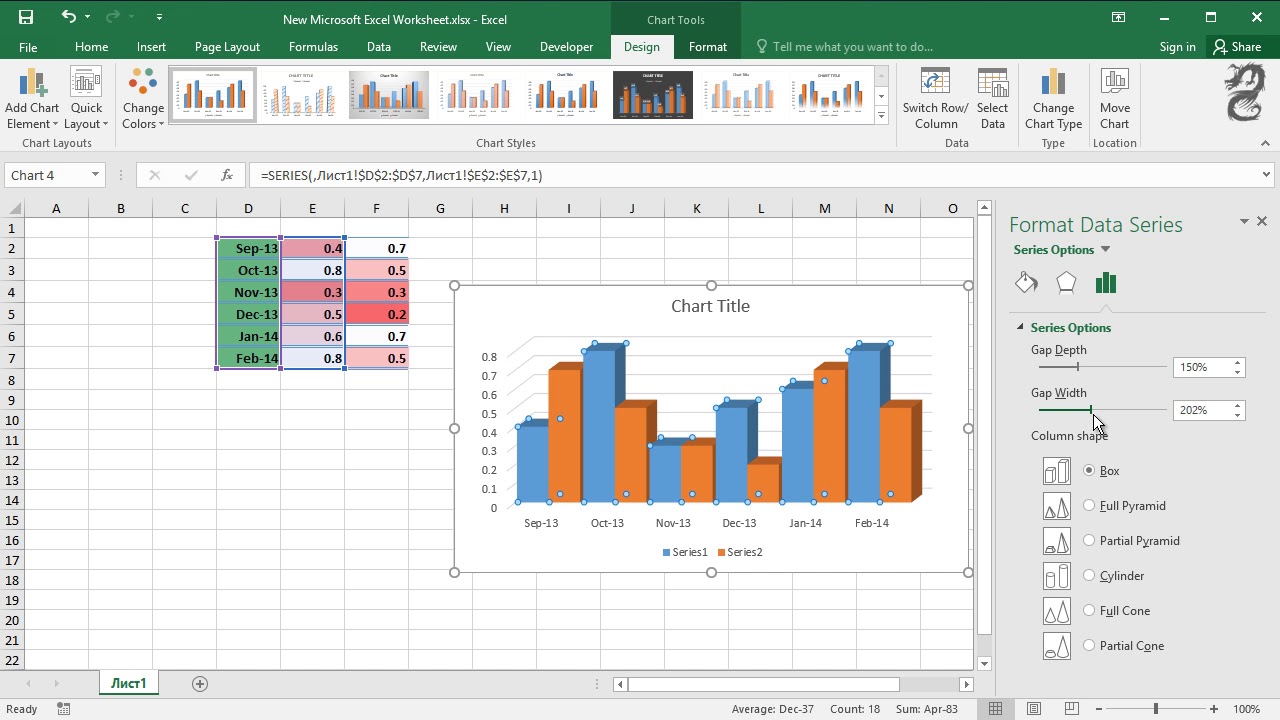Screen dimensions: 1280x720
Task: Collapse Series Options section triangle
Action: tap(1020, 327)
